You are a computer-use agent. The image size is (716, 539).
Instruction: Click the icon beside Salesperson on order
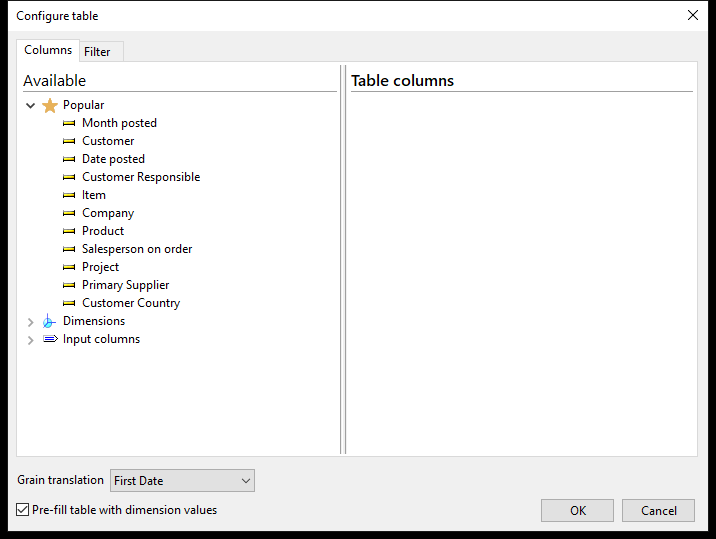point(69,249)
